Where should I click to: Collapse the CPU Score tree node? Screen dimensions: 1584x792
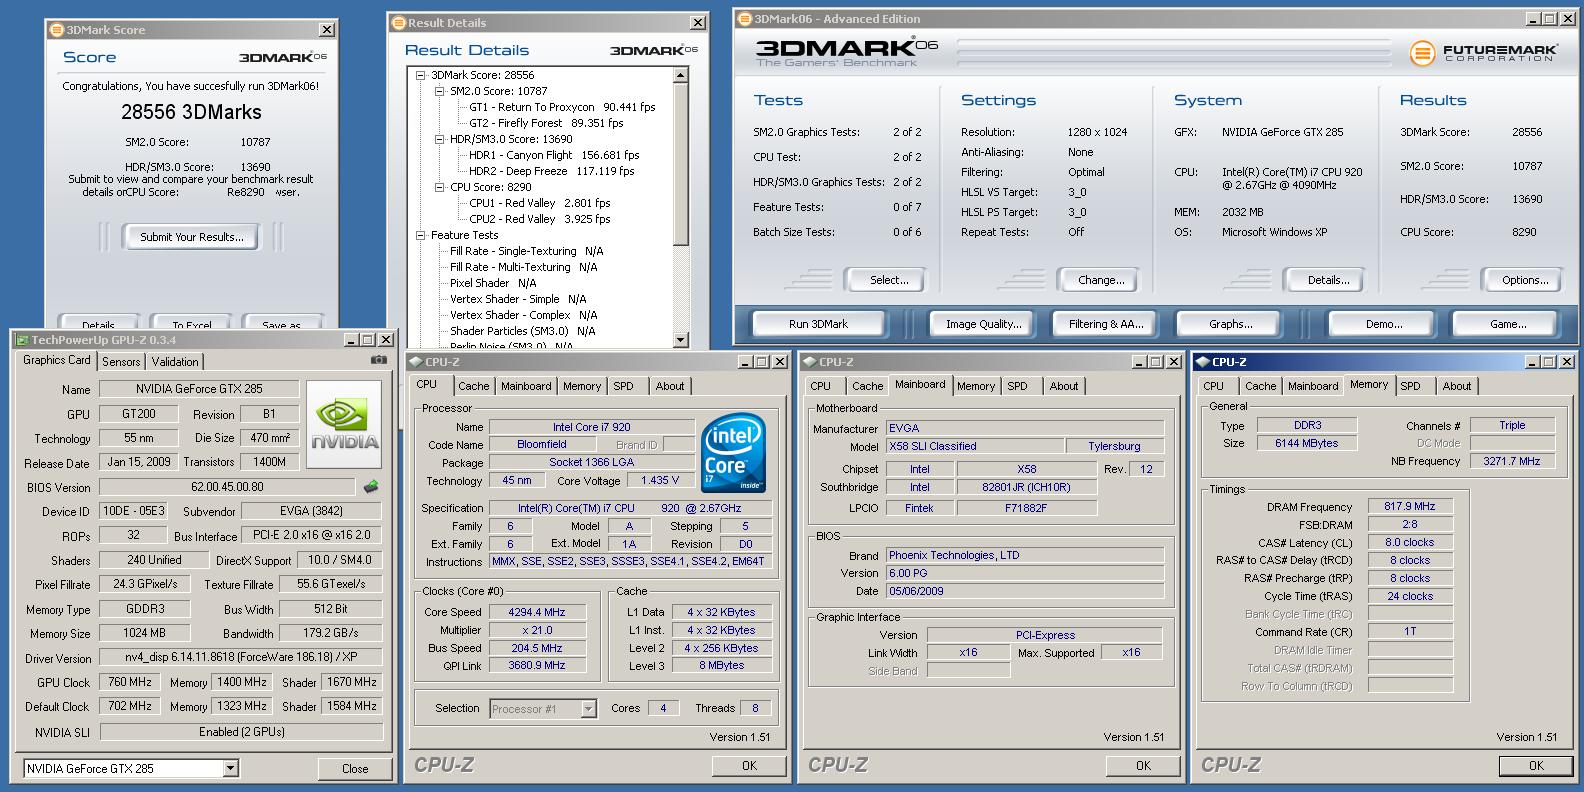coord(439,187)
